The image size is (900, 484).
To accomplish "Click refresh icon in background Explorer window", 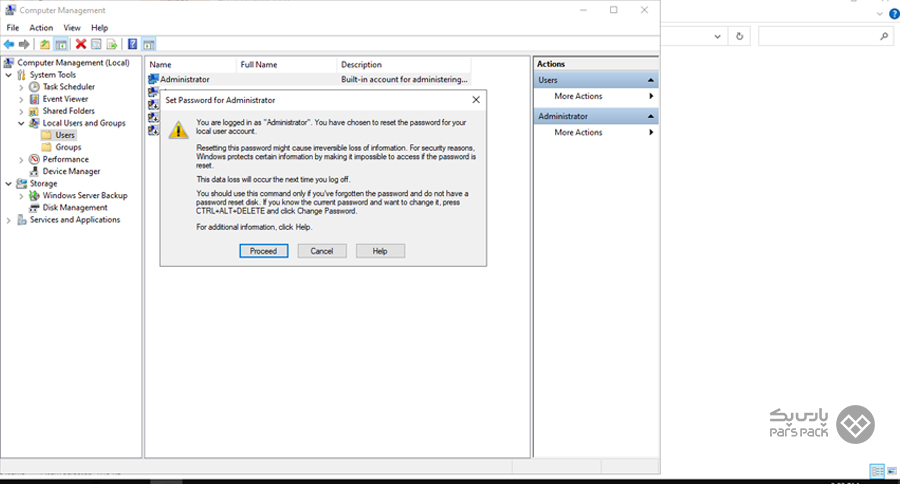I will click(x=739, y=36).
